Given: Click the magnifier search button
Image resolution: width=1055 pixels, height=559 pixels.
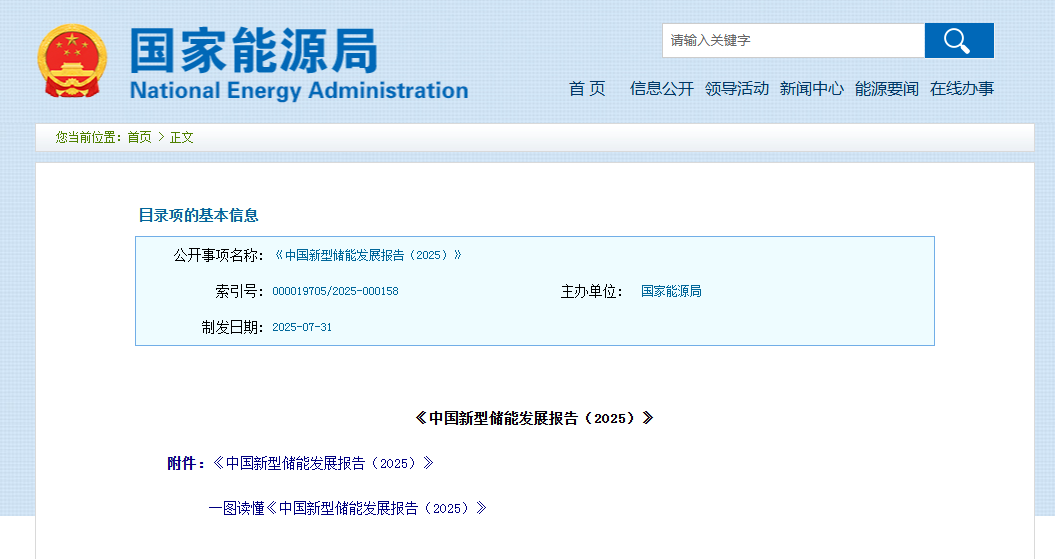Looking at the screenshot, I should click(958, 41).
